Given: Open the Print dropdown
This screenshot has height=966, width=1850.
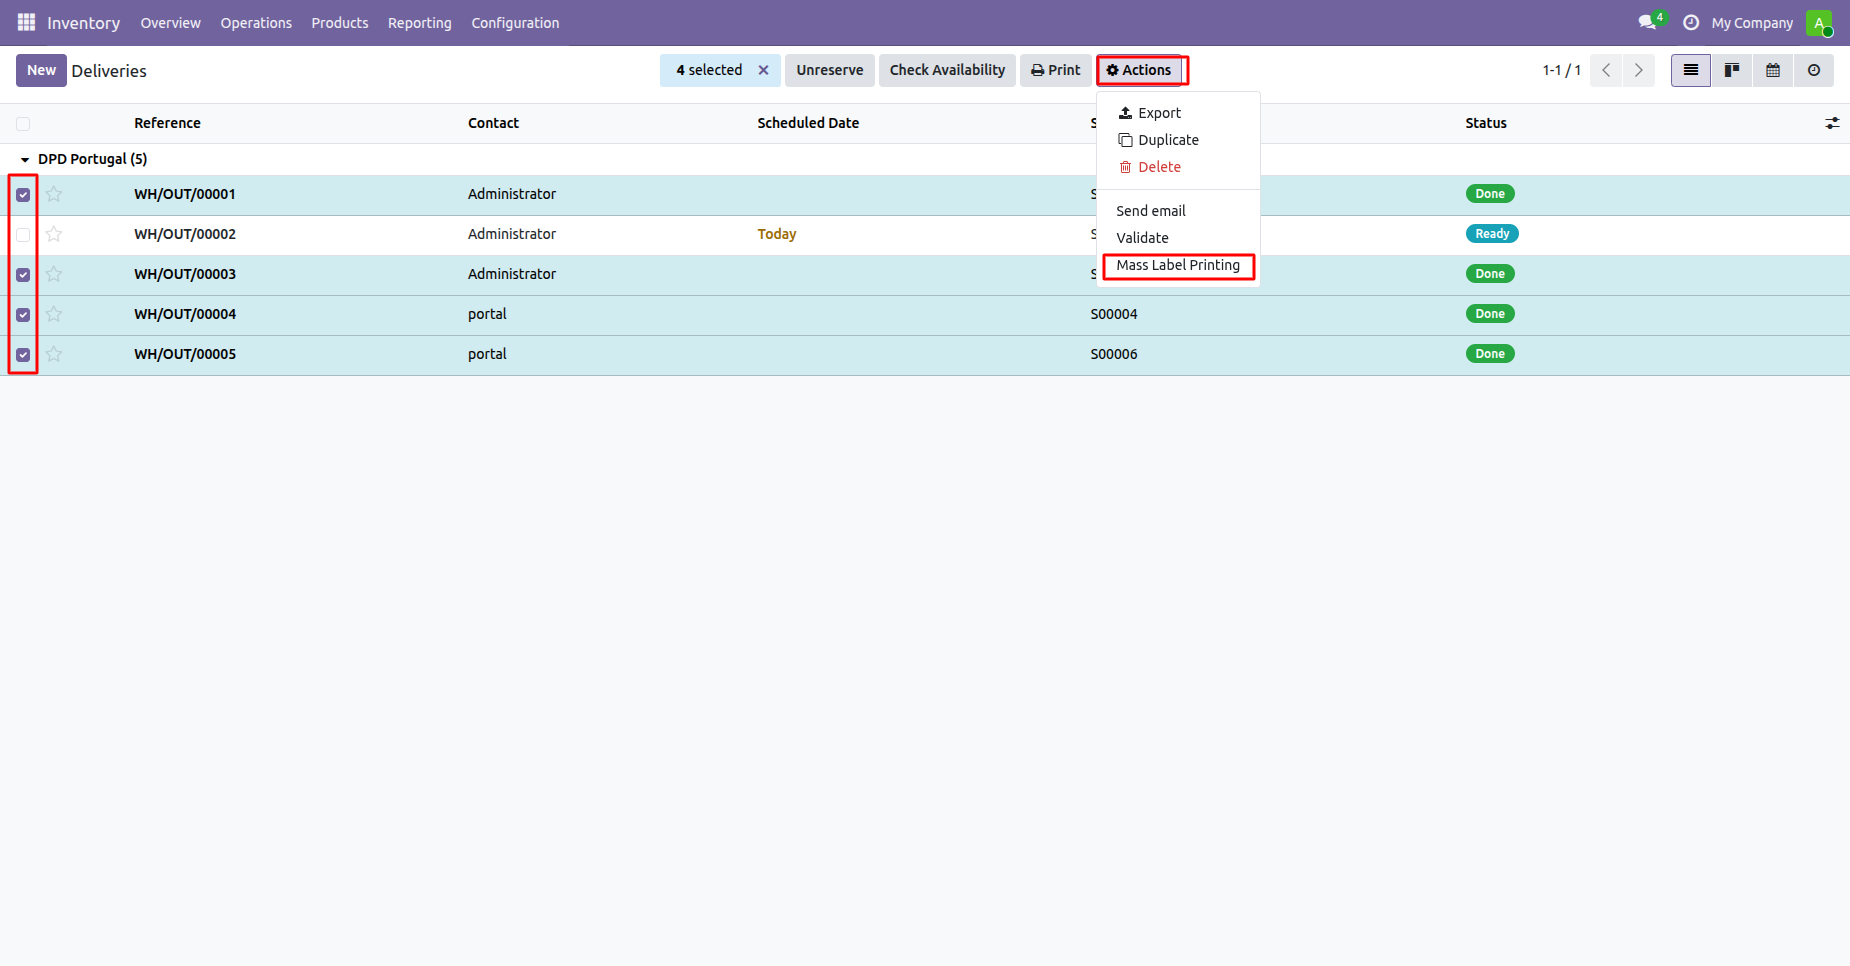Looking at the screenshot, I should point(1056,70).
